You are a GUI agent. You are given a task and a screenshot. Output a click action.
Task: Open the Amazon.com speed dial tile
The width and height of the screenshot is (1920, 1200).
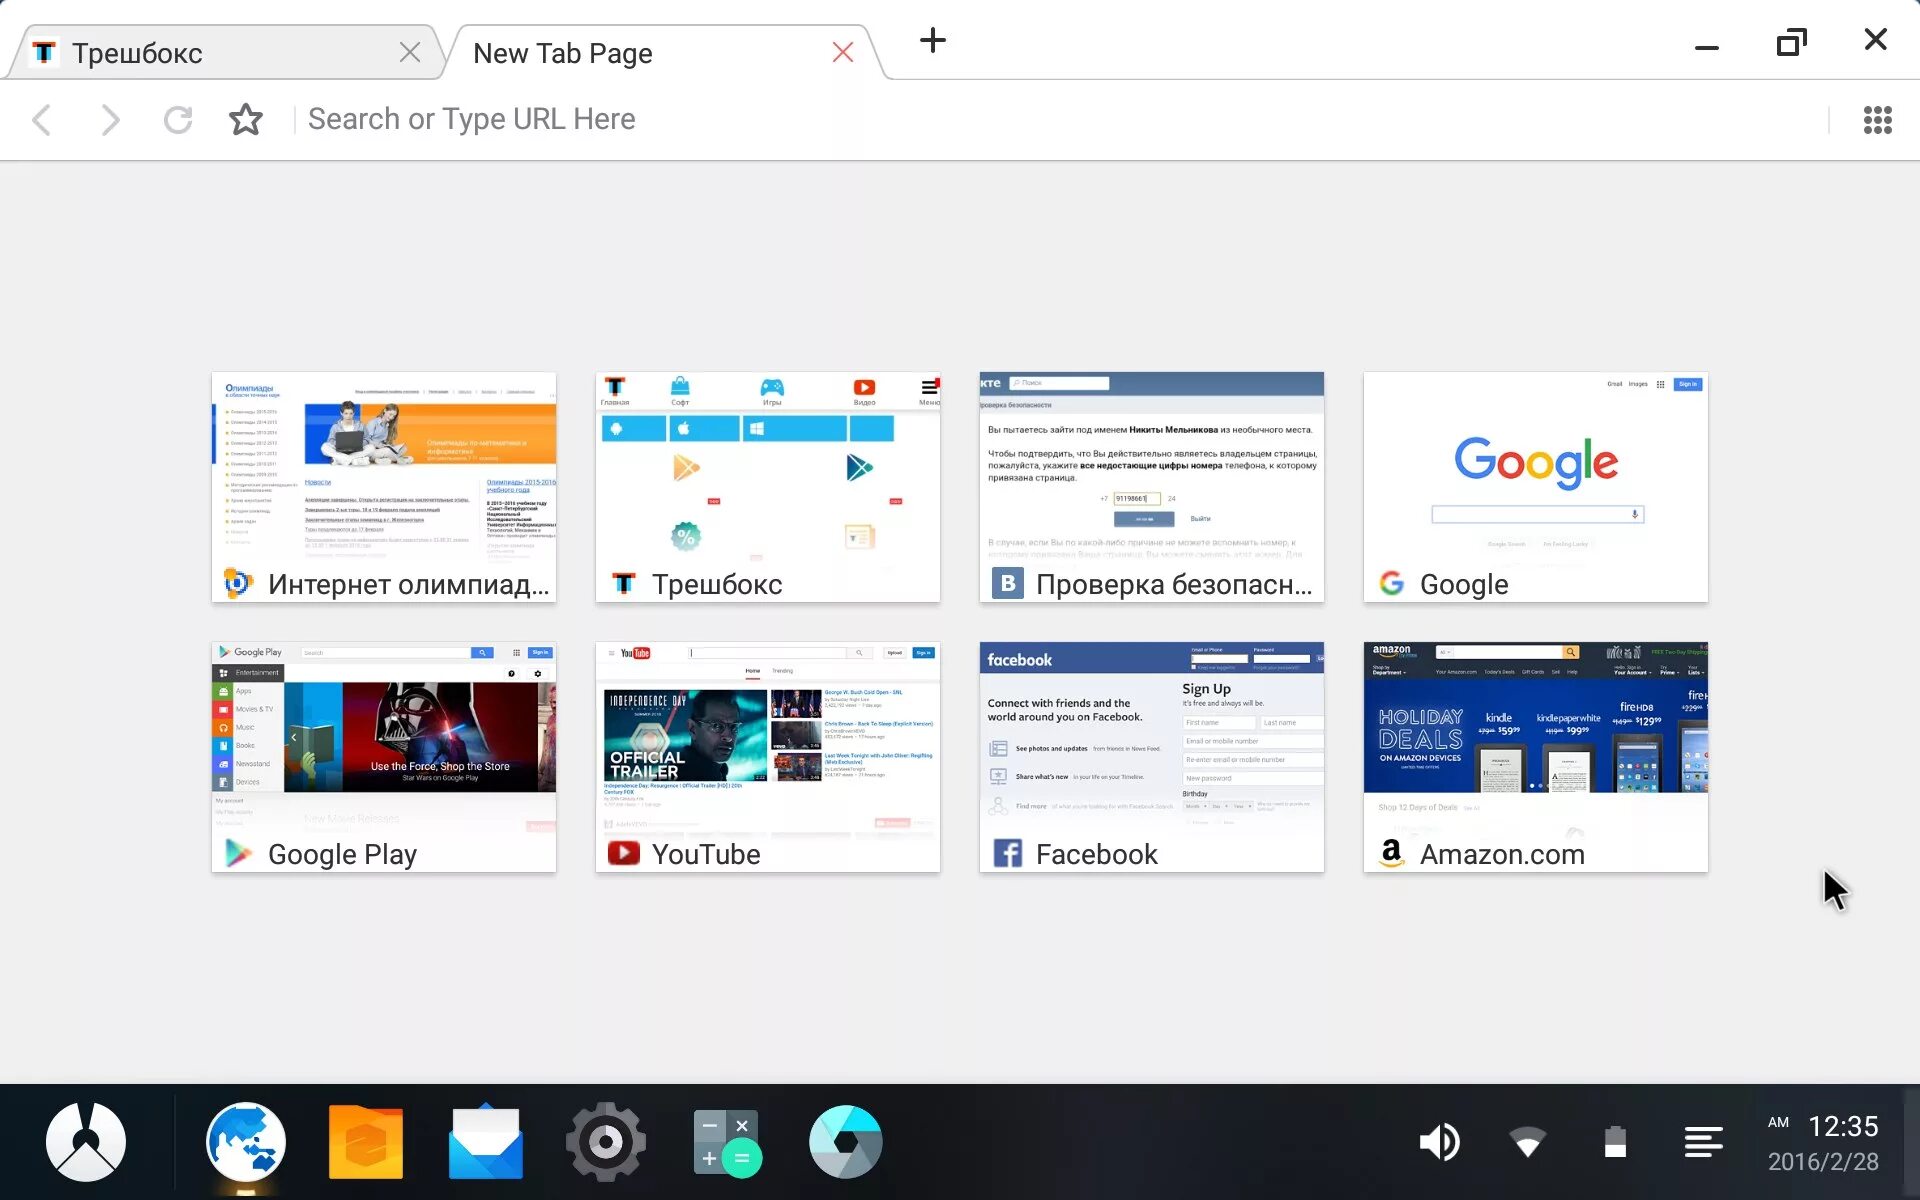1535,757
